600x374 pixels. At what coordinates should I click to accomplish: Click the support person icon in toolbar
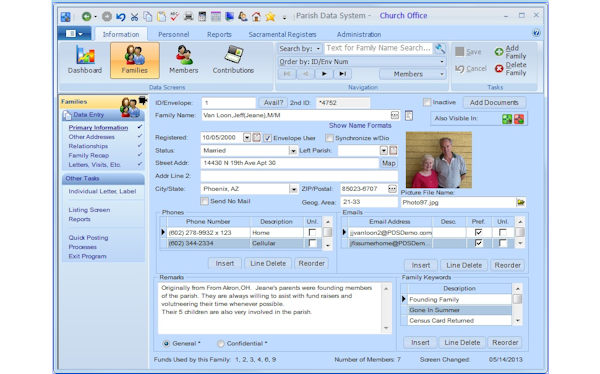243,16
